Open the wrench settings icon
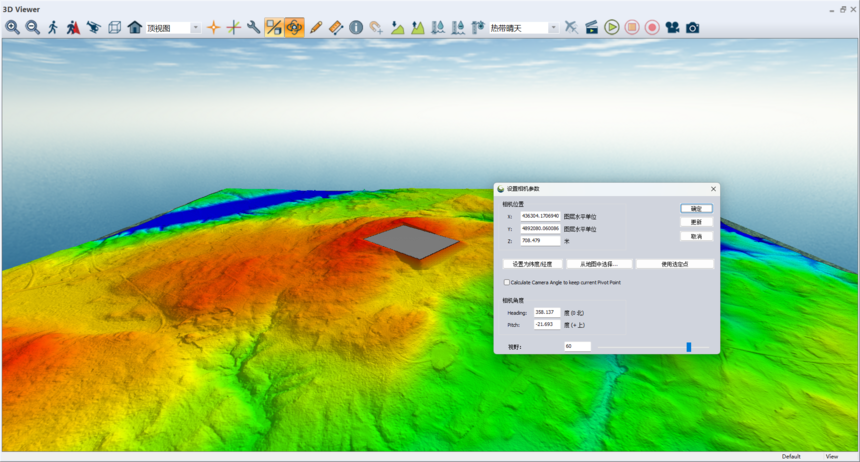This screenshot has height=462, width=860. pyautogui.click(x=253, y=28)
